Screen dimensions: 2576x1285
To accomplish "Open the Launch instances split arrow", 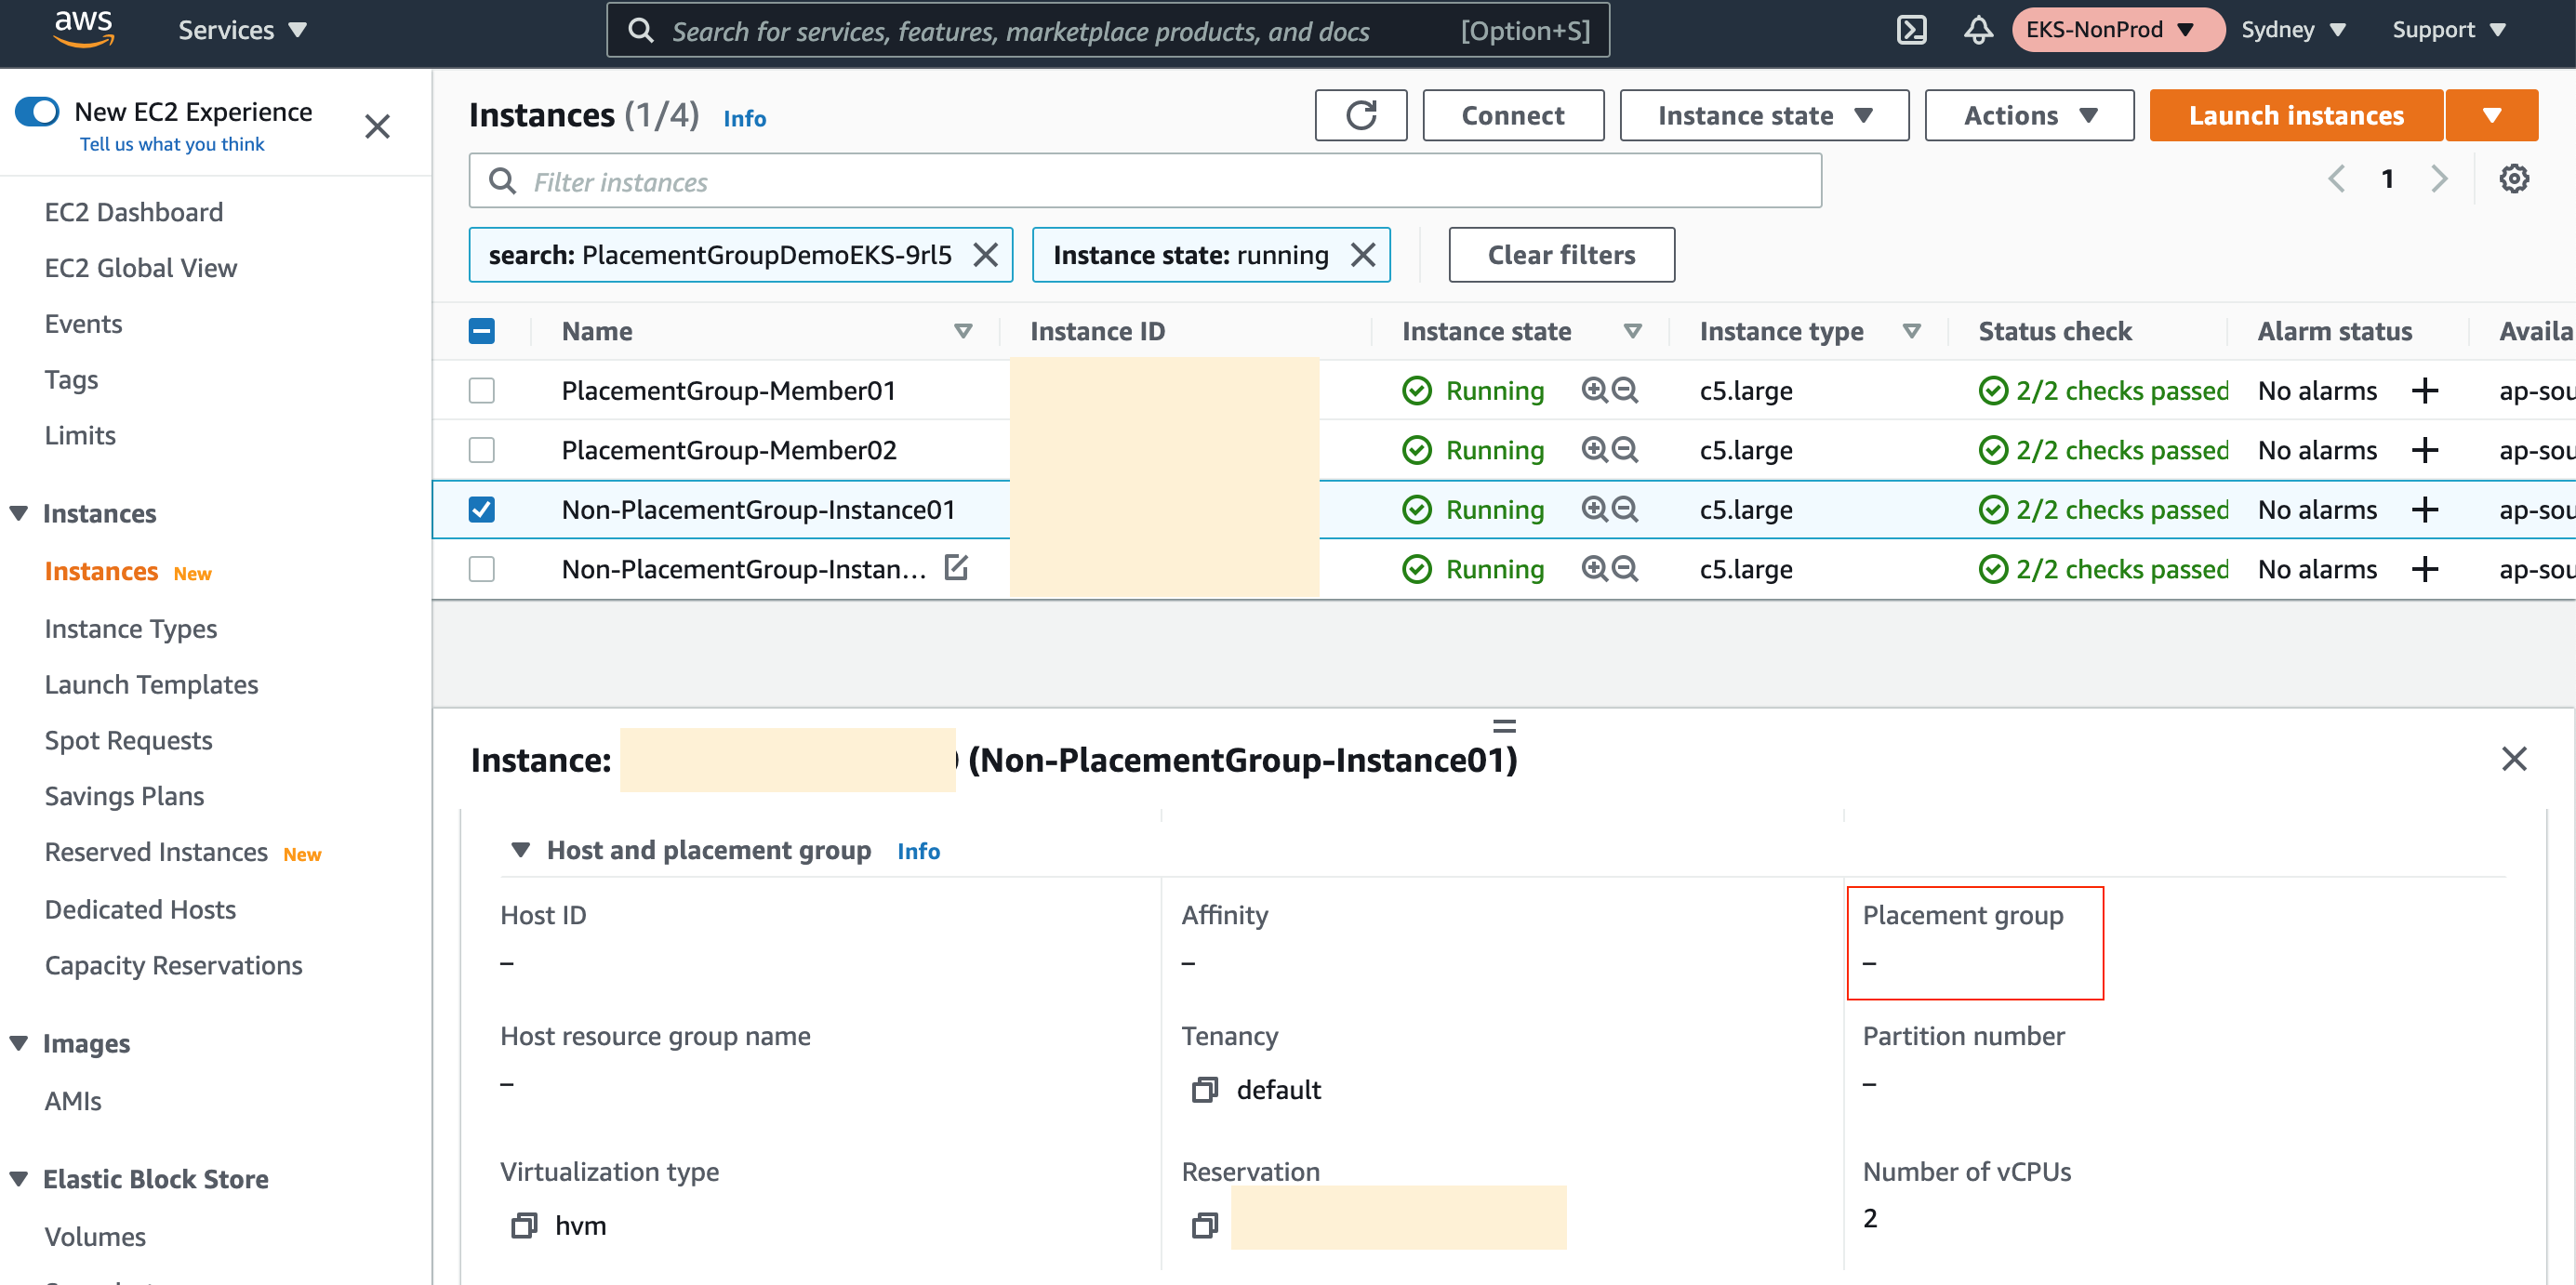I will pos(2491,115).
